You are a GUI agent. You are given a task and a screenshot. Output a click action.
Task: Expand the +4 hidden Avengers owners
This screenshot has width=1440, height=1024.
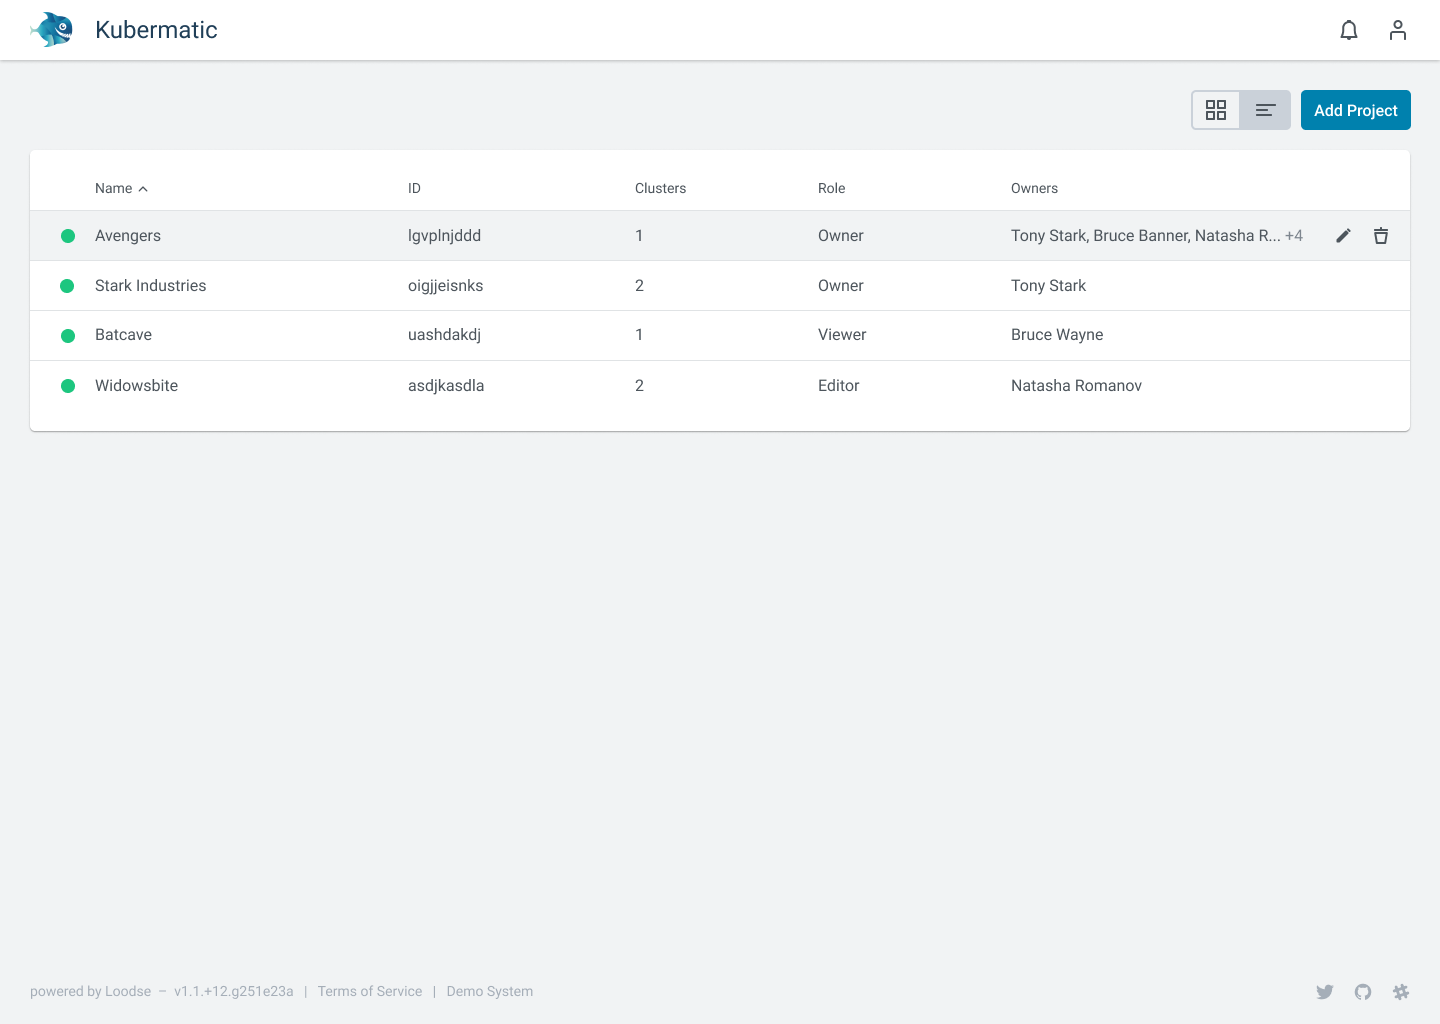click(1295, 235)
